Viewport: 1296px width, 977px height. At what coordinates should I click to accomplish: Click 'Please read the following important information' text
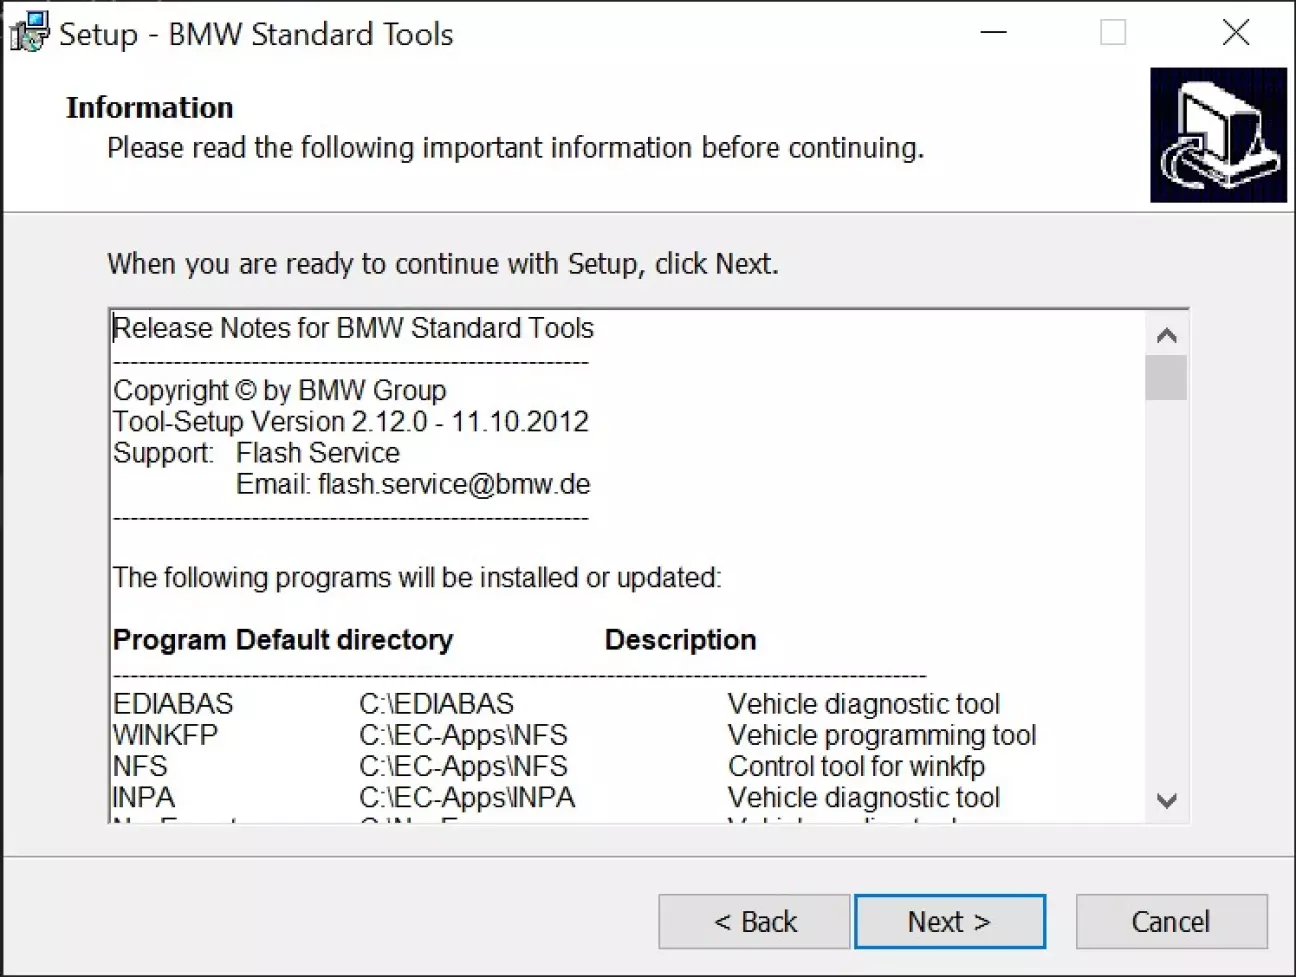pyautogui.click(x=515, y=148)
